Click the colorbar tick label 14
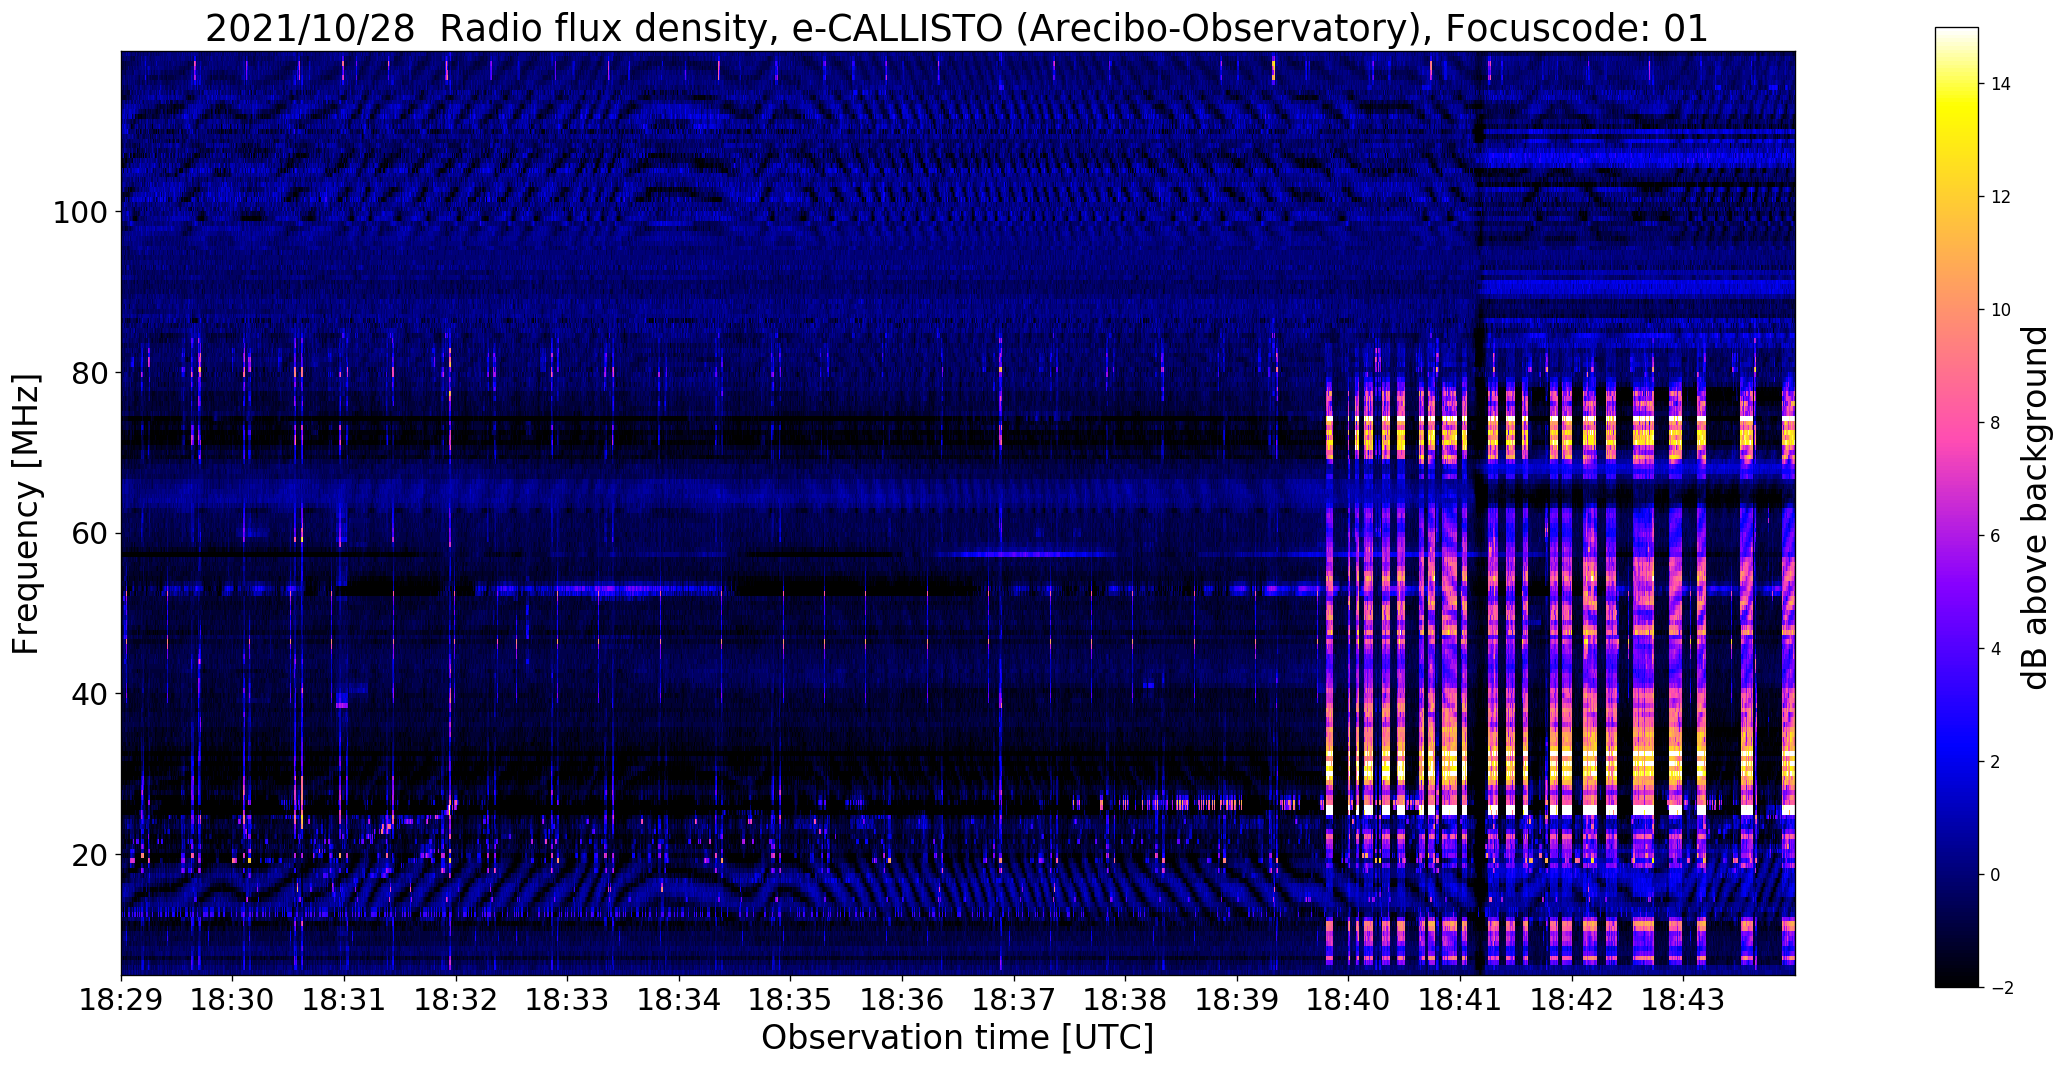The width and height of the screenshot is (2066, 1067). coord(2001,84)
